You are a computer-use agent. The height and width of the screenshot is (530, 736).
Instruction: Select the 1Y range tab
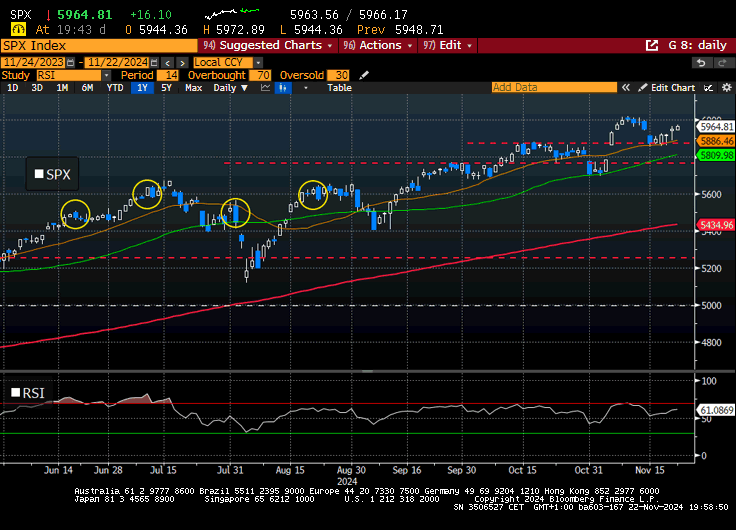coord(142,88)
